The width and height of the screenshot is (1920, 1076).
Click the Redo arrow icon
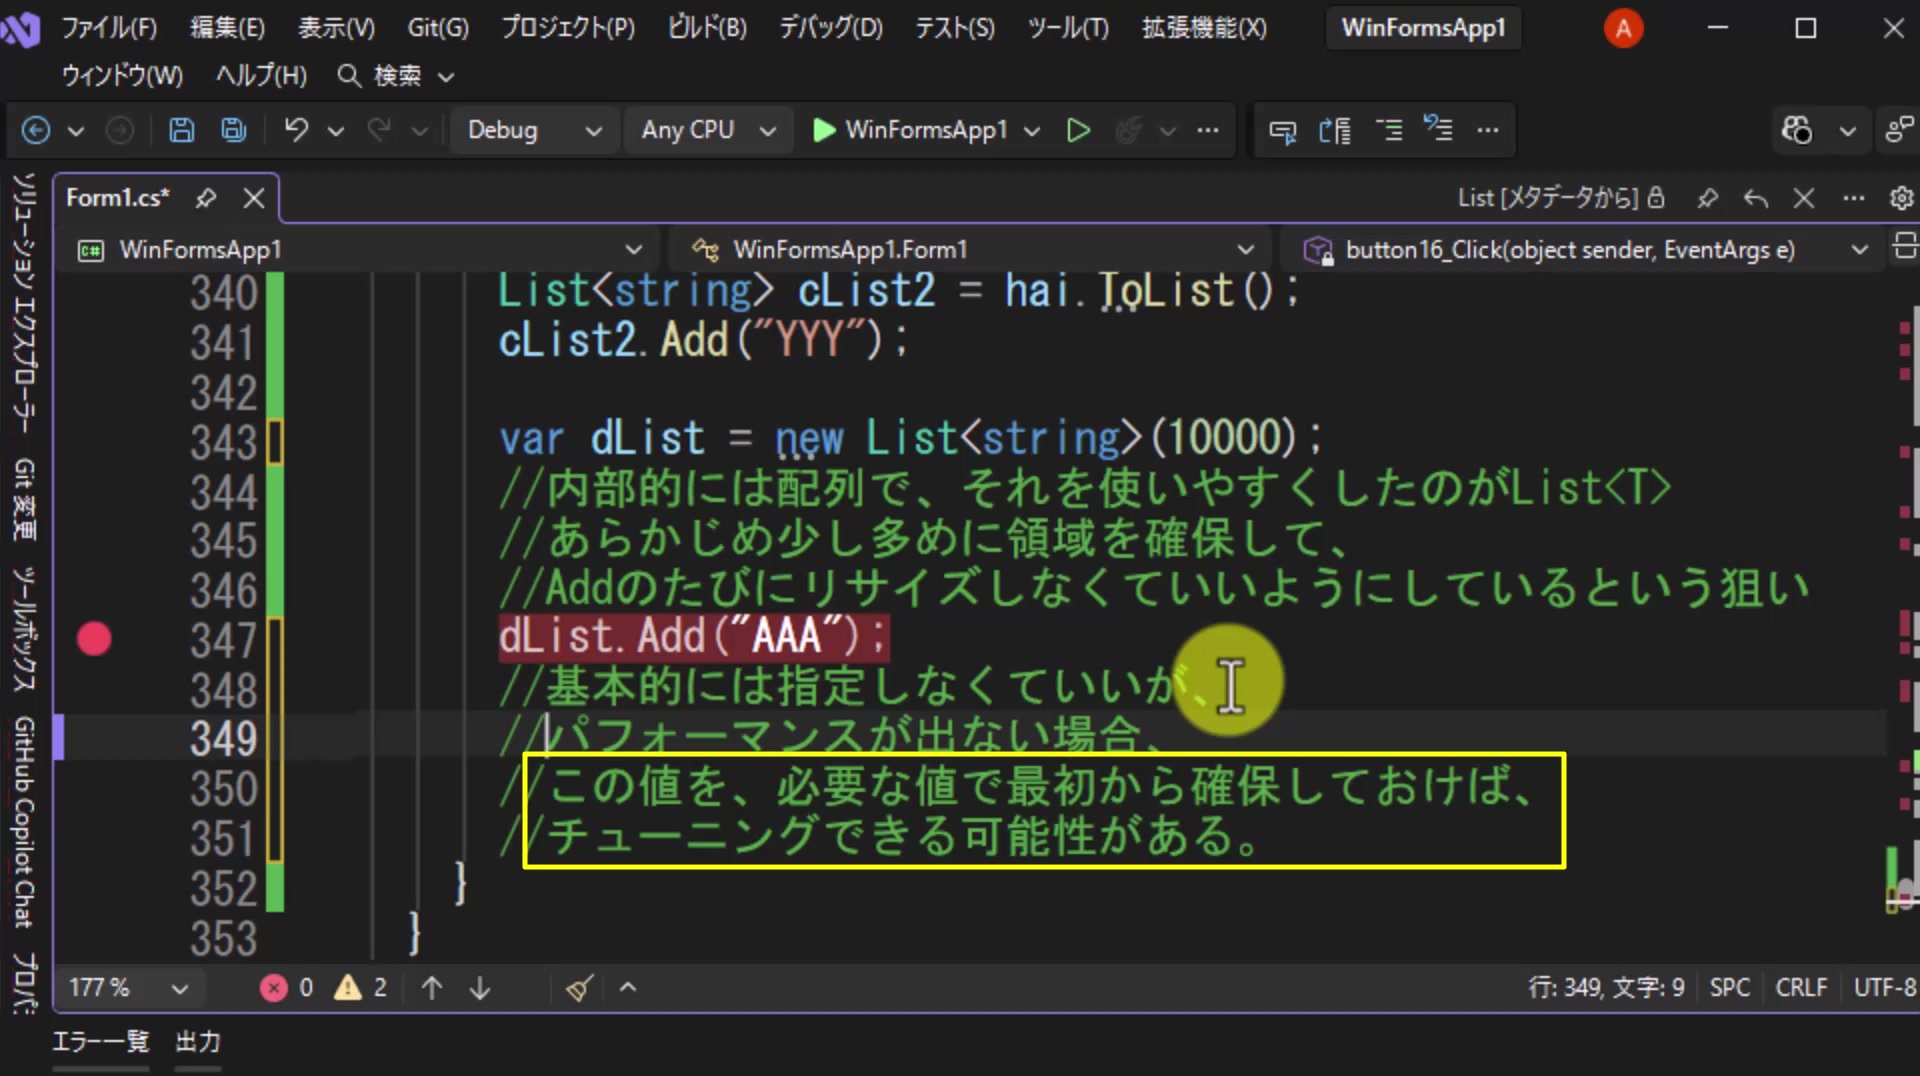tap(379, 130)
